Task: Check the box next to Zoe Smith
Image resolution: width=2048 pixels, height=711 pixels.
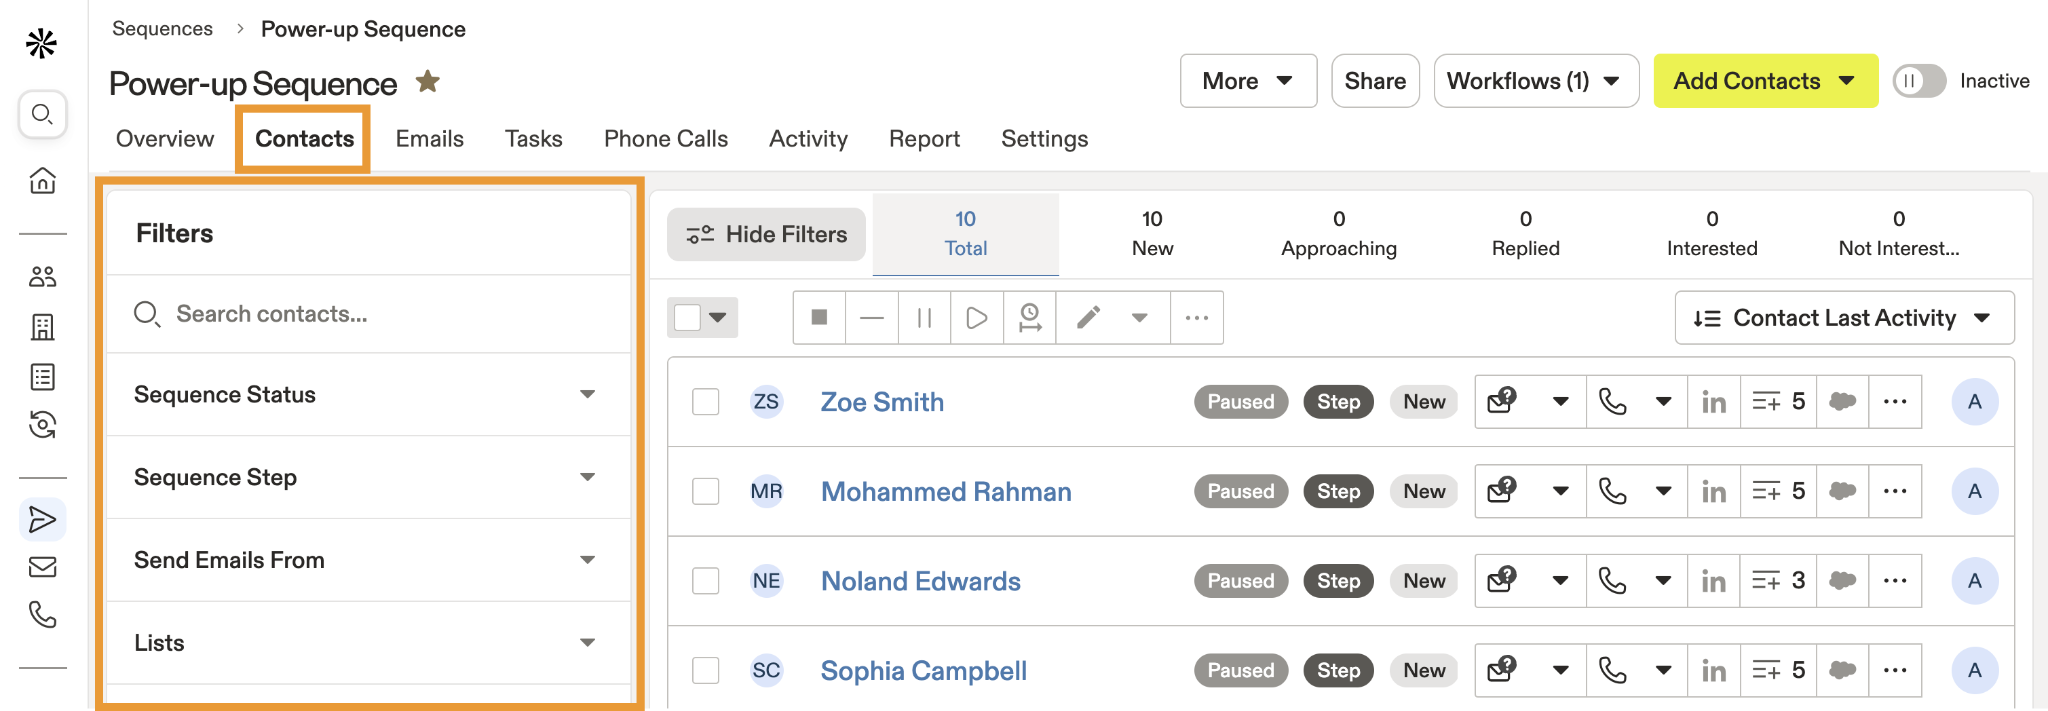Action: 706,402
